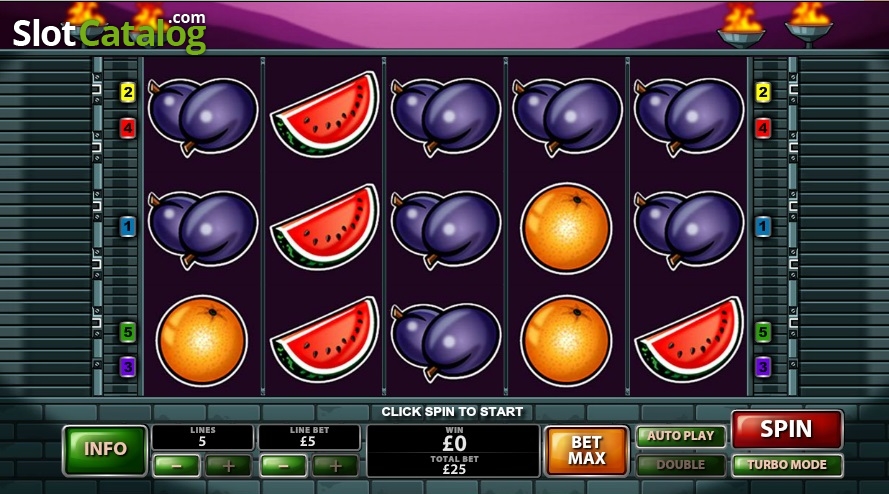Click the yellow payline 2 marker on left
Screen dimensions: 889x494
coord(128,92)
